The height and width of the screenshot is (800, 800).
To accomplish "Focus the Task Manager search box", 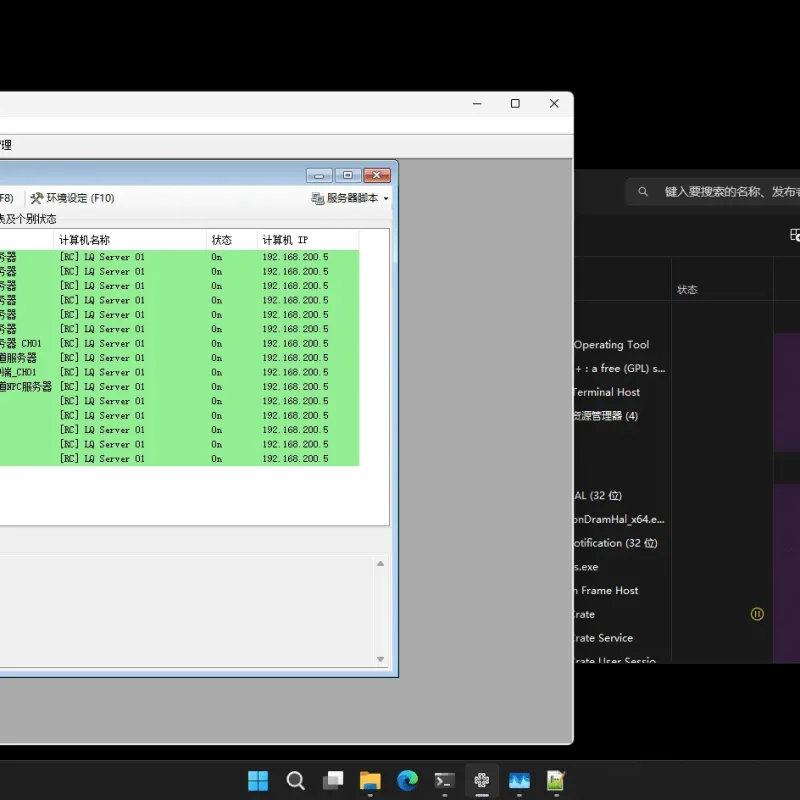I will 713,192.
